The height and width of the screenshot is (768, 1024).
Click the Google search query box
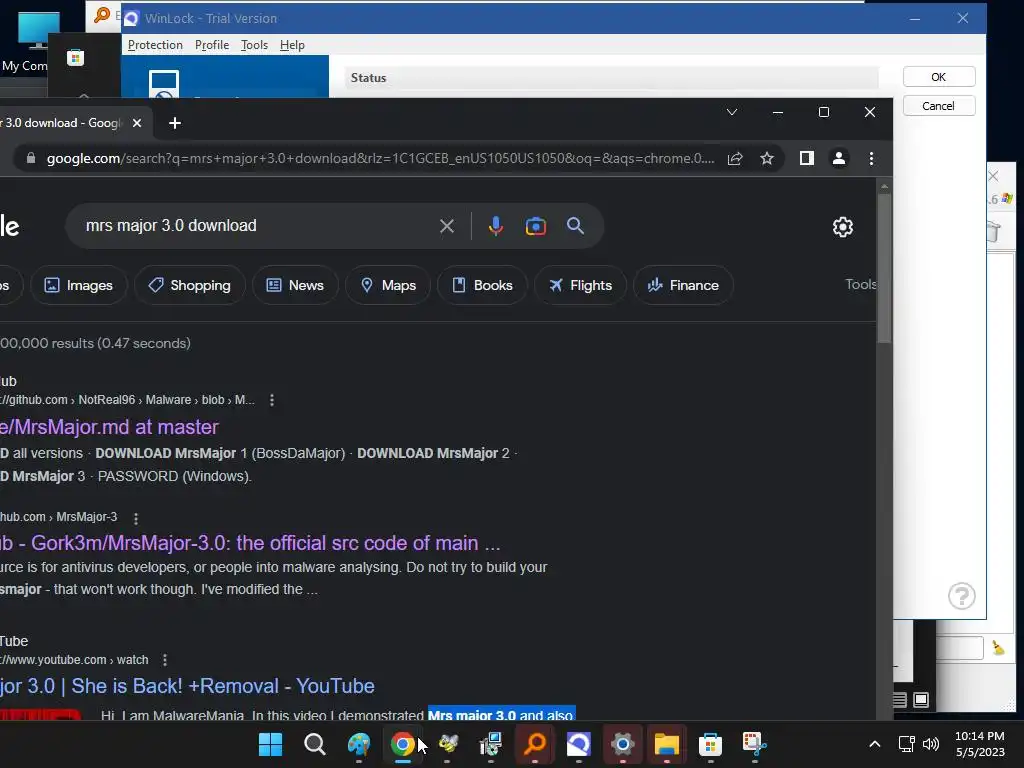click(x=255, y=226)
